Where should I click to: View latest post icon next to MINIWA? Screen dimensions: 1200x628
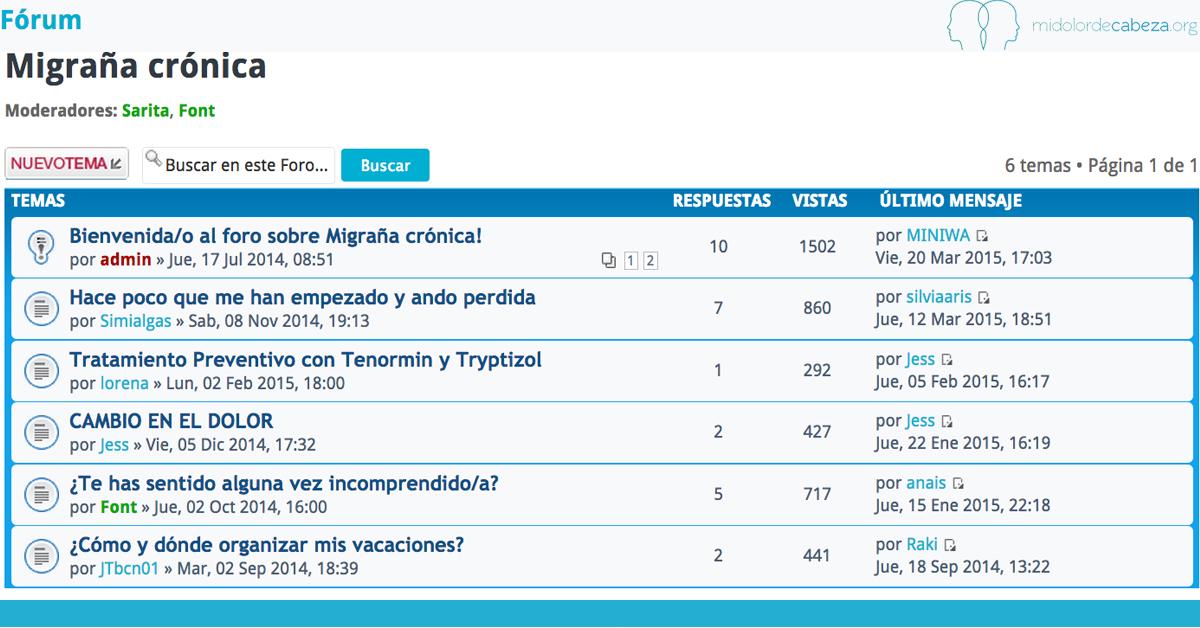tap(983, 236)
